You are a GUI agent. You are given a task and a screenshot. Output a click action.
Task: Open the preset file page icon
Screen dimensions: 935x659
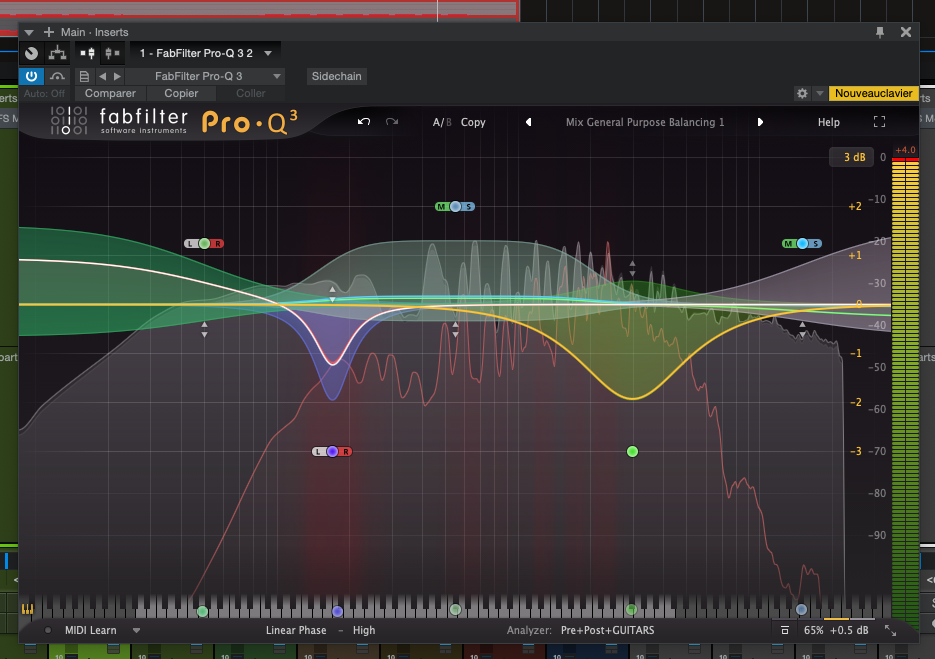point(84,76)
